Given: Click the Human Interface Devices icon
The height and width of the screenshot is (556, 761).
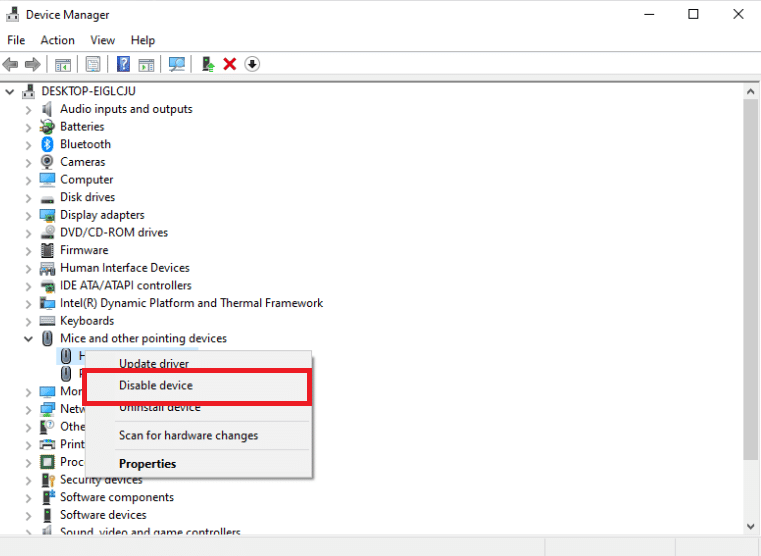Looking at the screenshot, I should (47, 268).
